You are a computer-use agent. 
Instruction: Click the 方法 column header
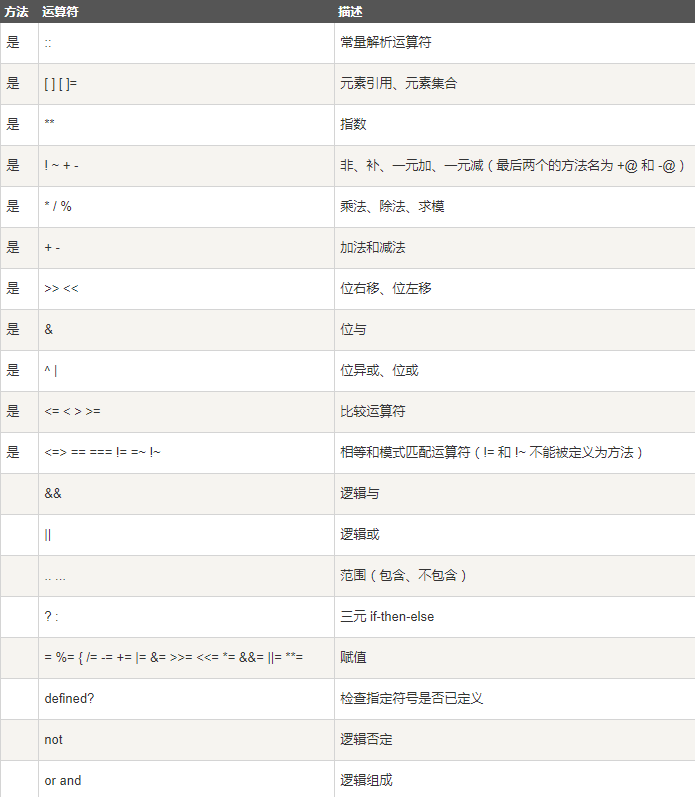coord(16,11)
